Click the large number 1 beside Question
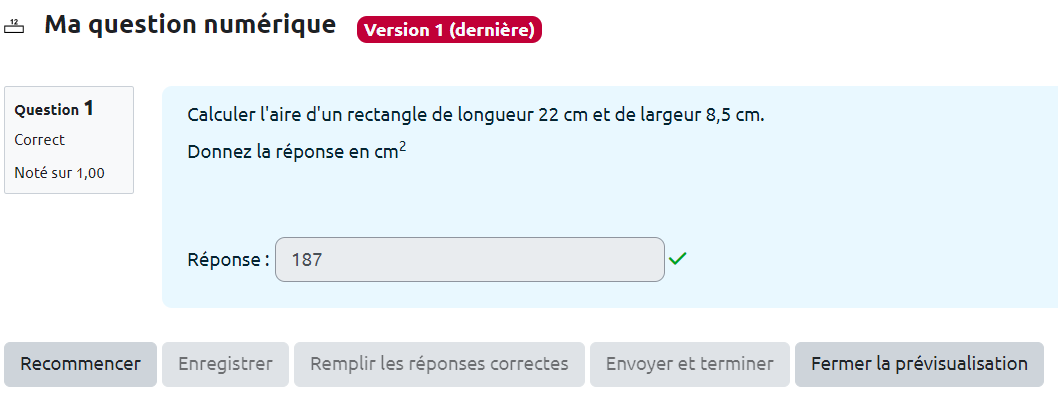The width and height of the screenshot is (1058, 406). click(89, 108)
